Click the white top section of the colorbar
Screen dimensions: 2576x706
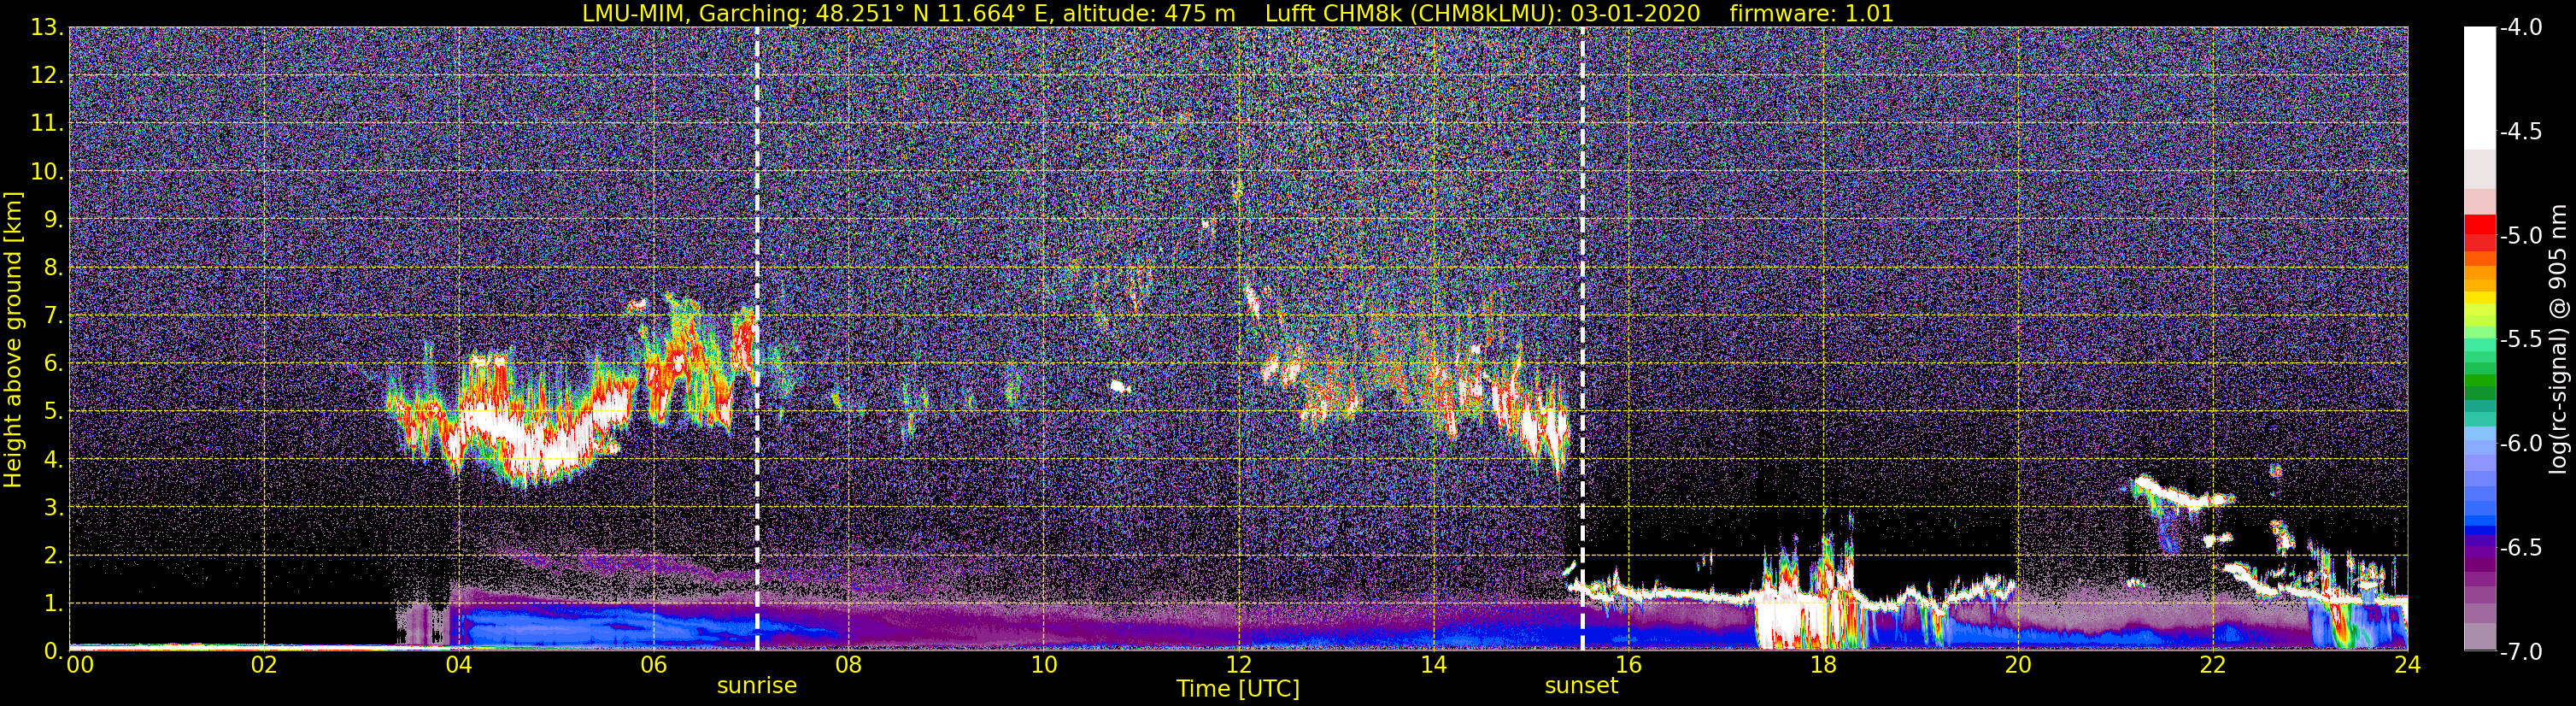pyautogui.click(x=2479, y=88)
